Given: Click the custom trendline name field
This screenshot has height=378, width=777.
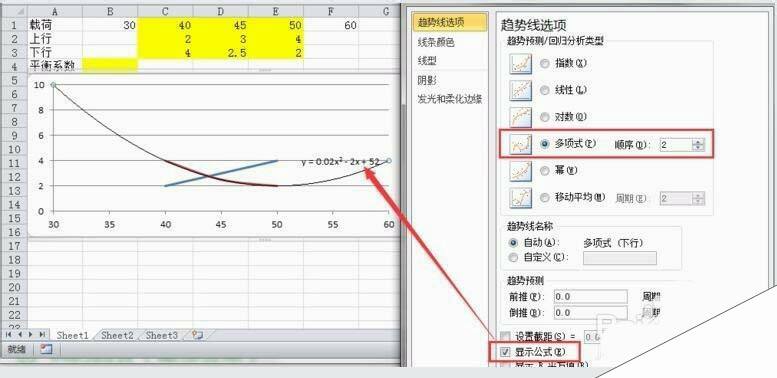Looking at the screenshot, I should [620, 258].
